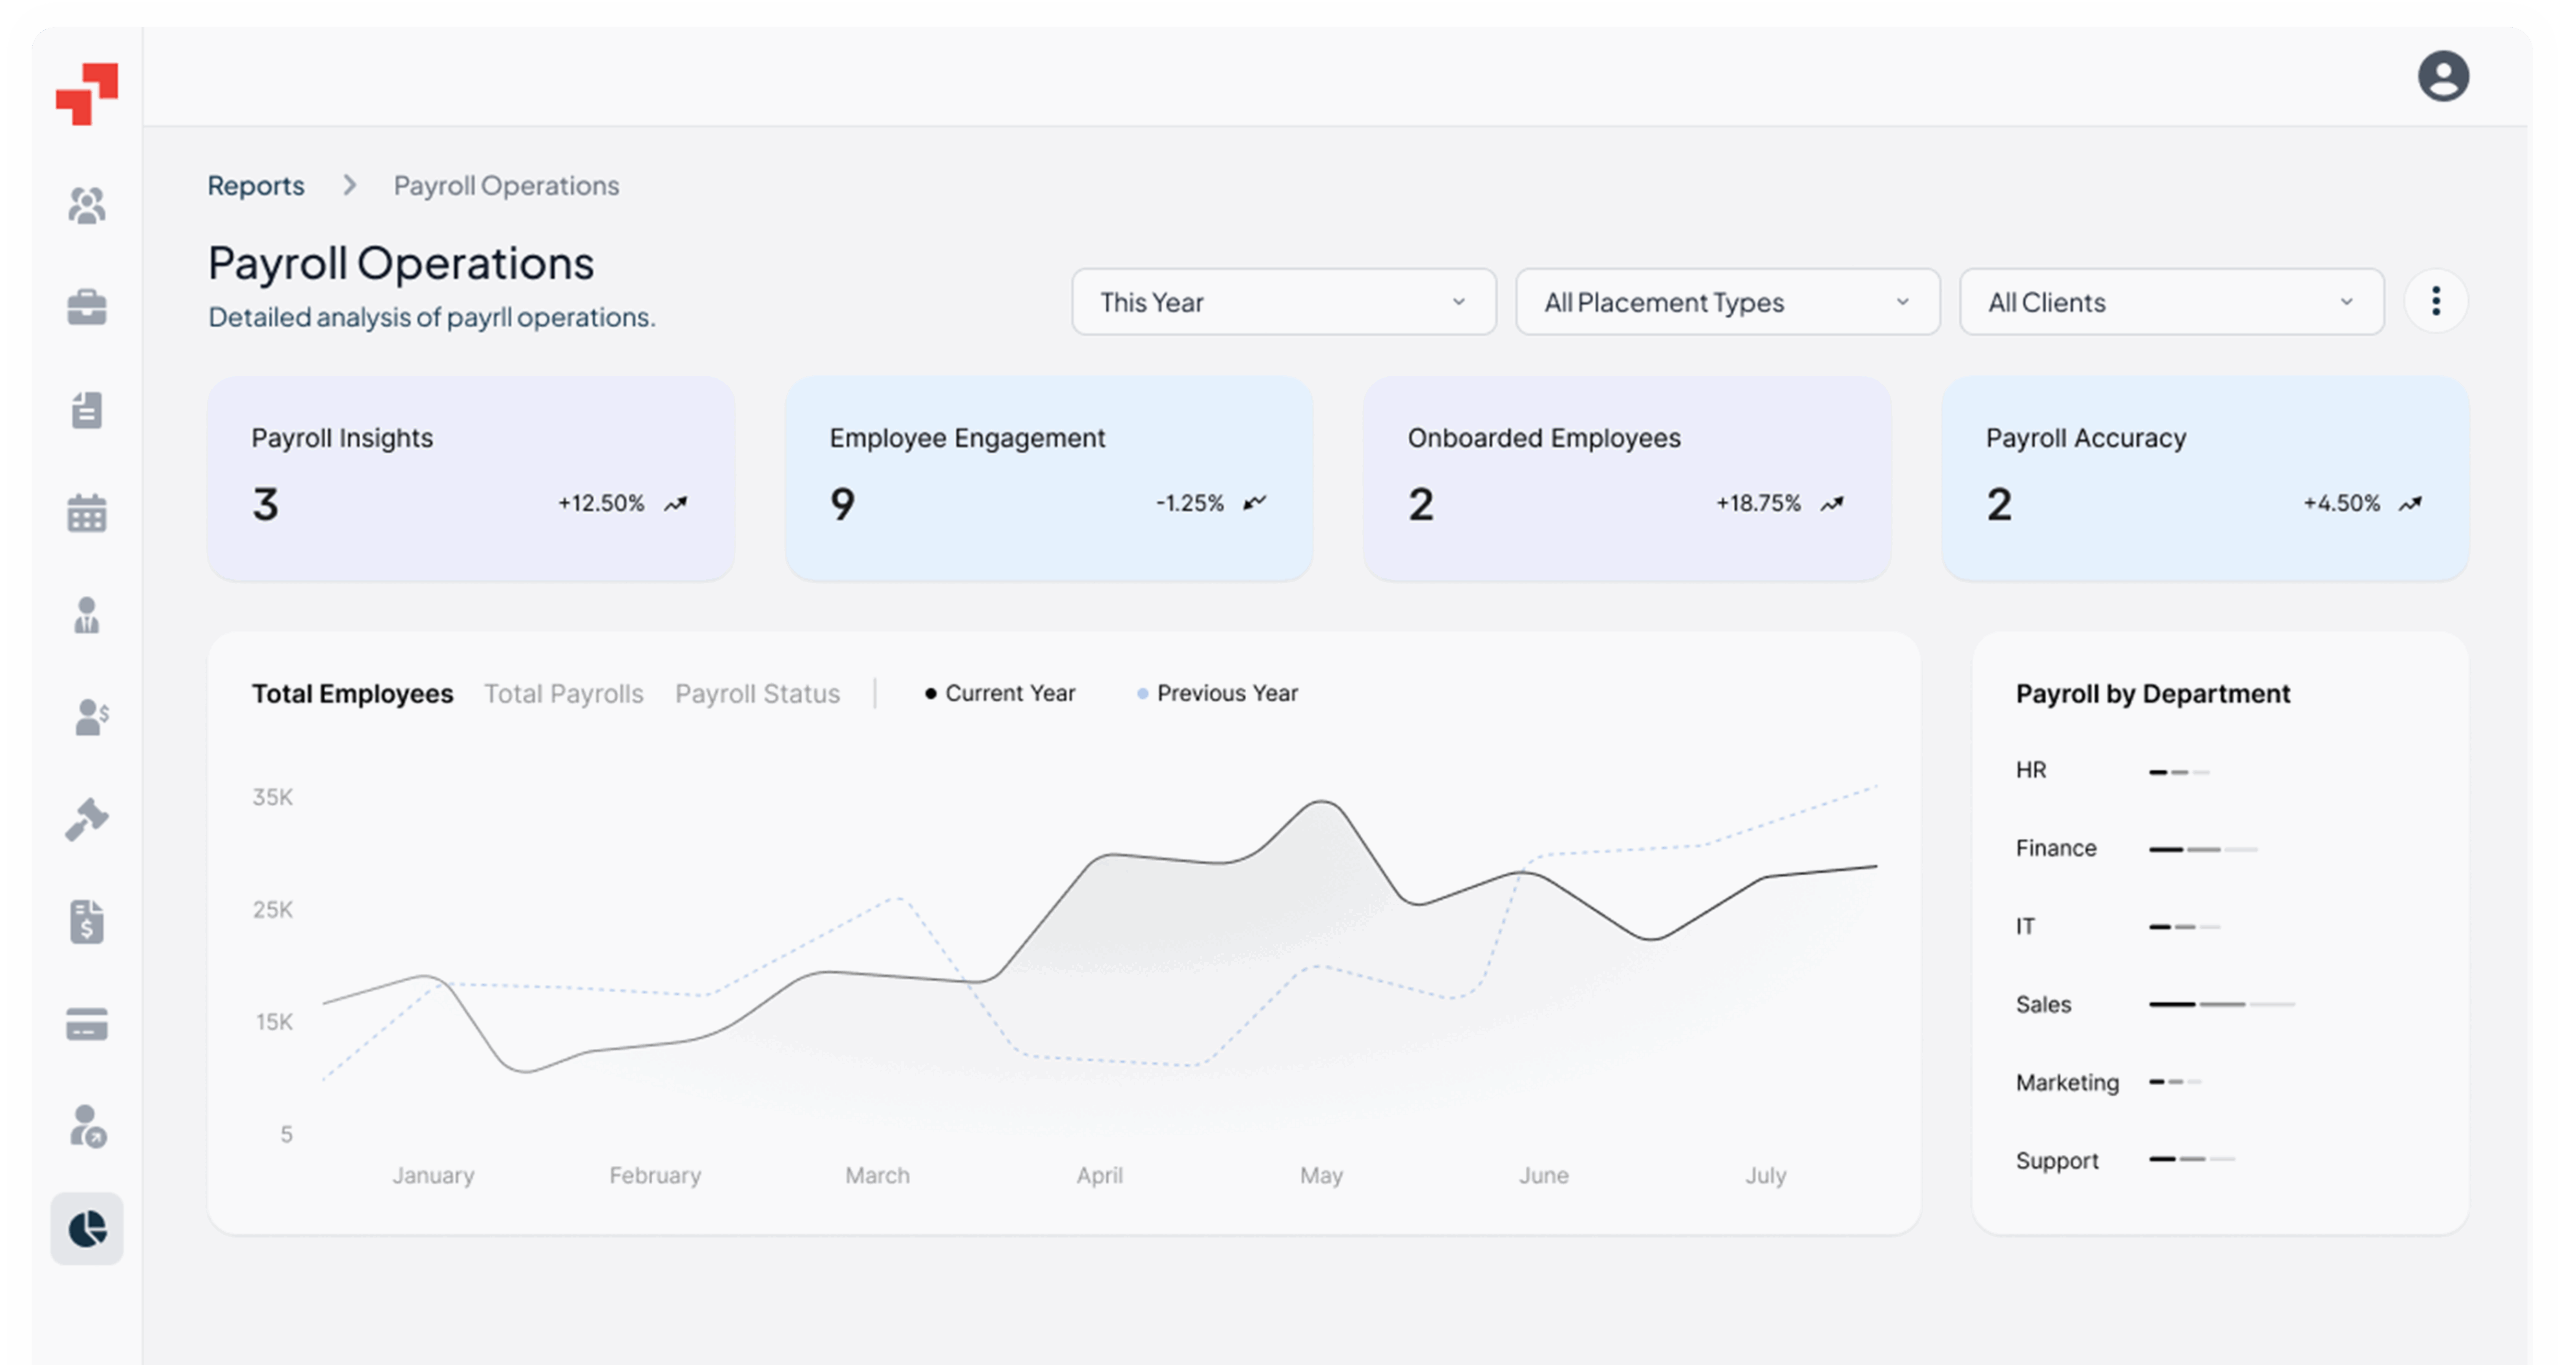Screen dimensions: 2560x1365
Task: Open the user account avatar menu
Action: pos(2444,76)
